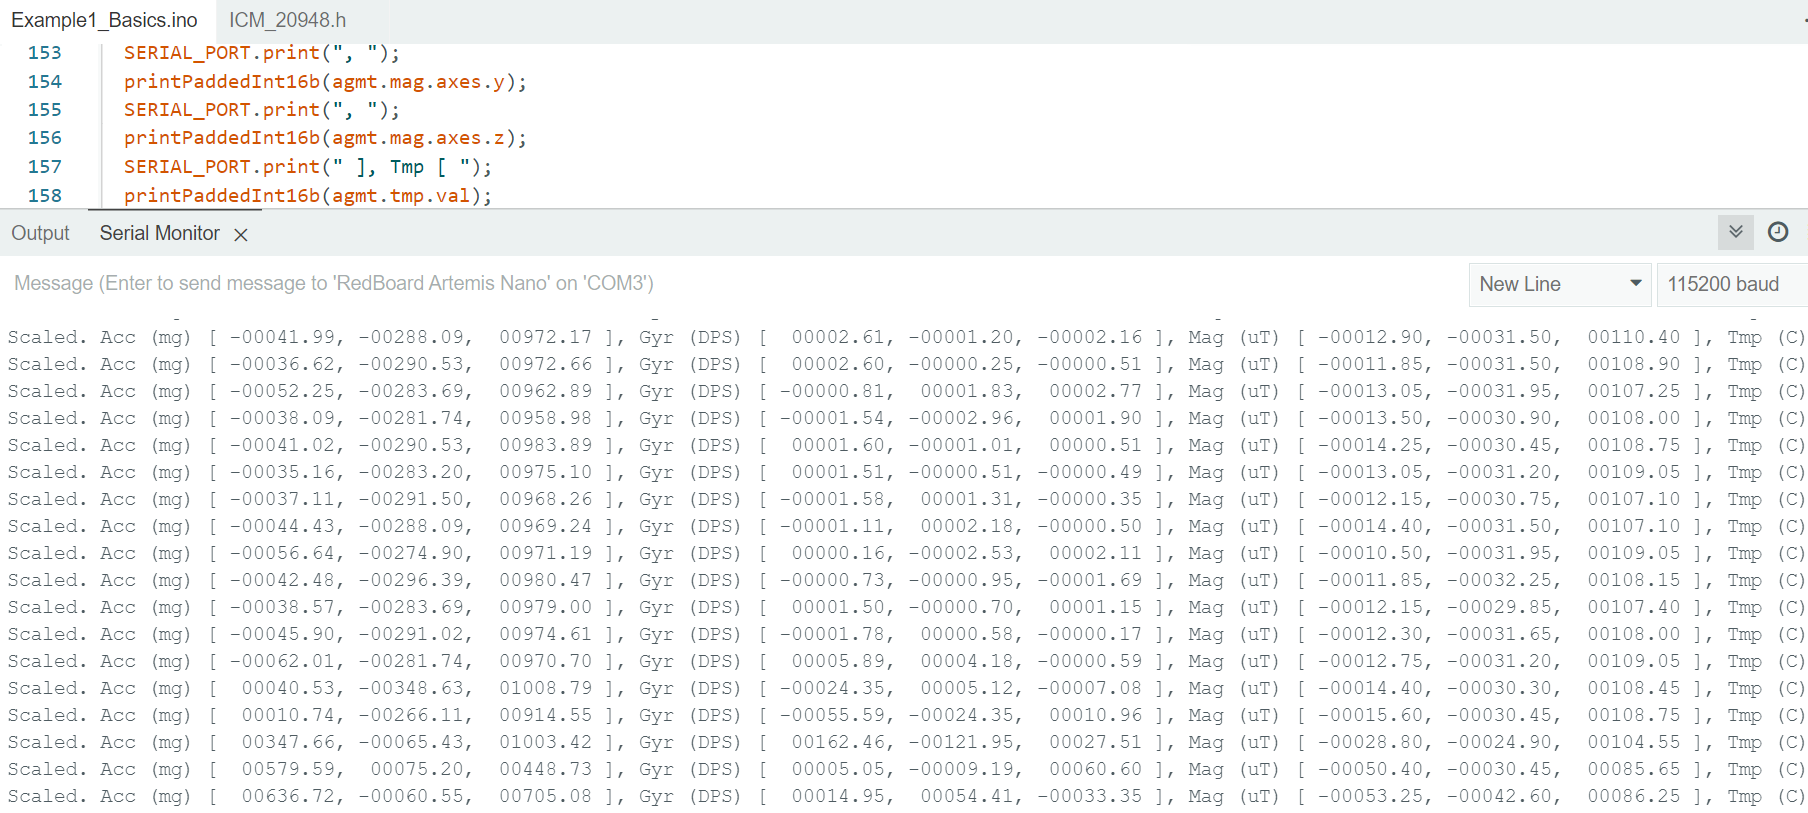
Task: Click Acc value 00579.59 in output
Action: click(287, 770)
